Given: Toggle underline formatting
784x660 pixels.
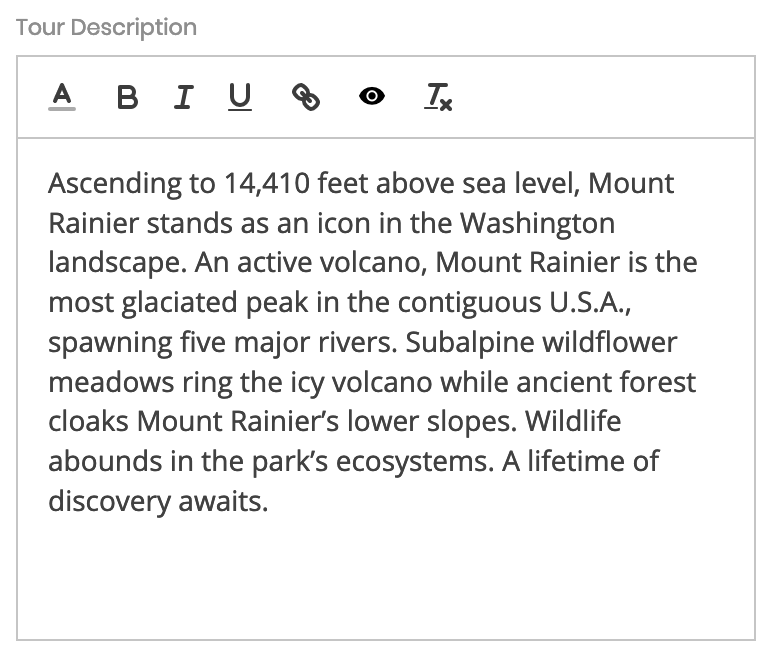Looking at the screenshot, I should [x=240, y=96].
